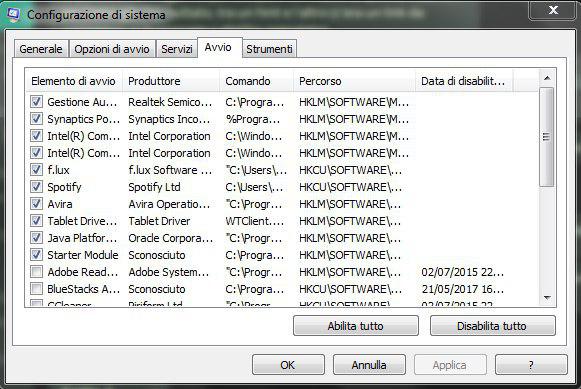Image resolution: width=581 pixels, height=389 pixels.
Task: Click the scroll up arrow of the list
Action: click(547, 78)
